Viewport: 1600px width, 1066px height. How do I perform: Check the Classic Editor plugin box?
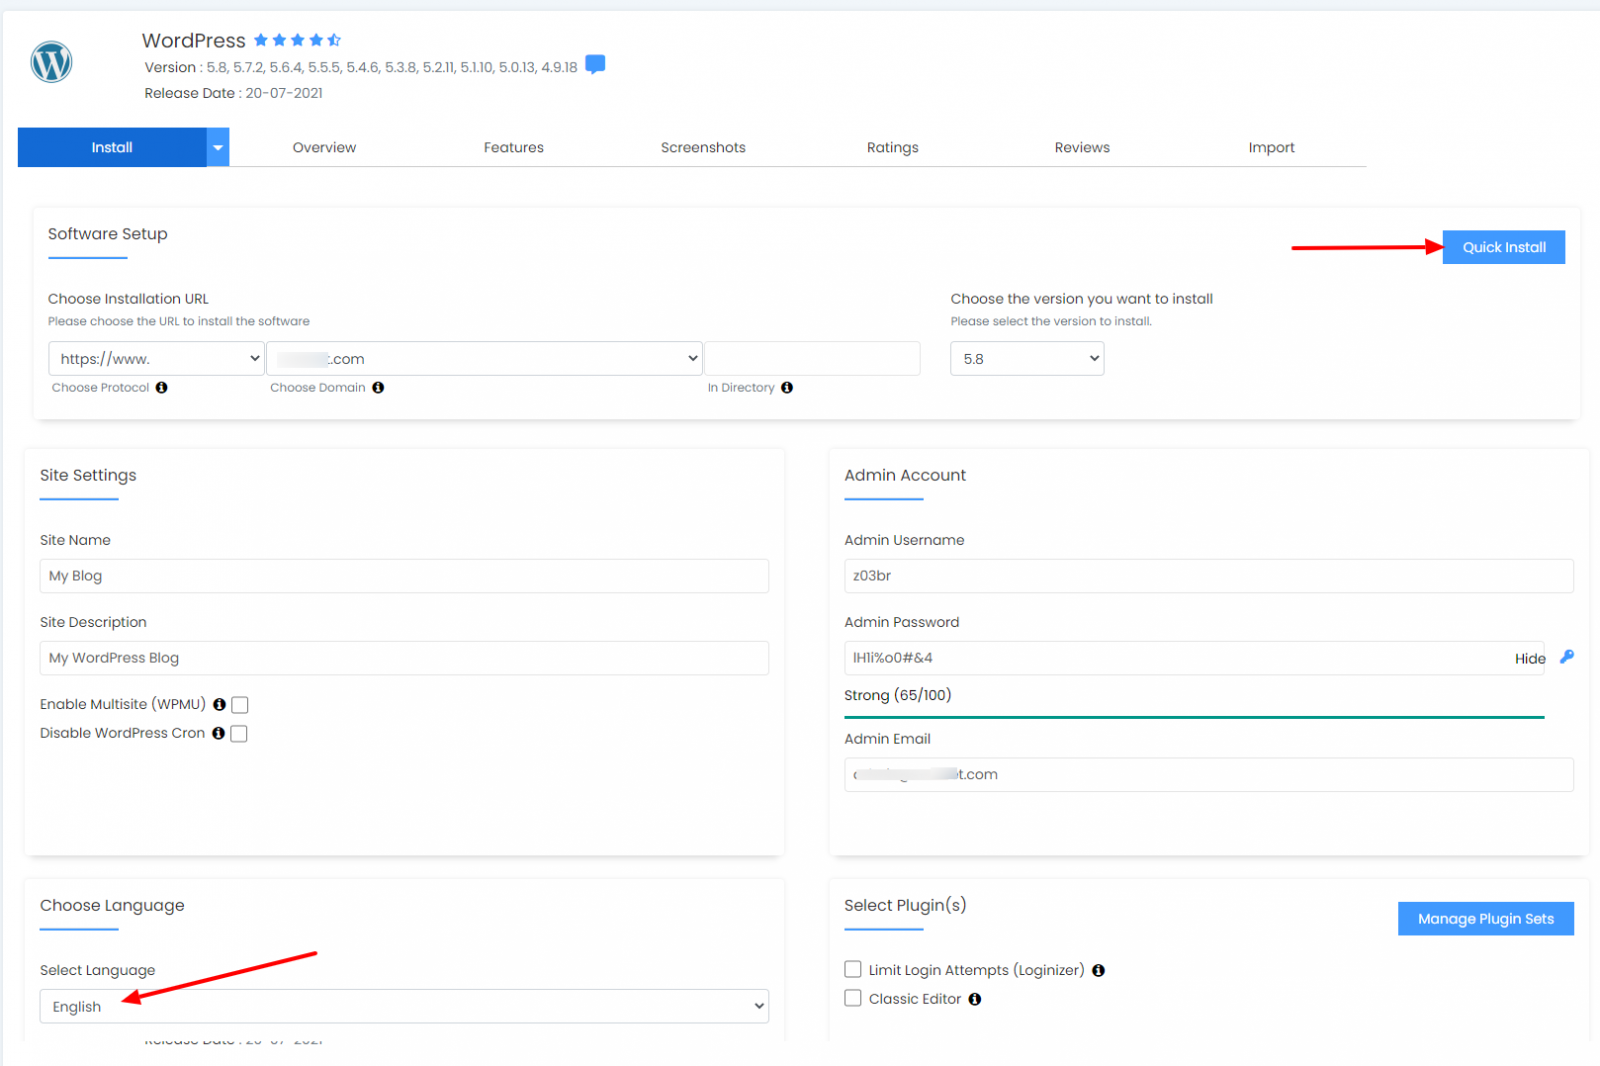tap(853, 998)
